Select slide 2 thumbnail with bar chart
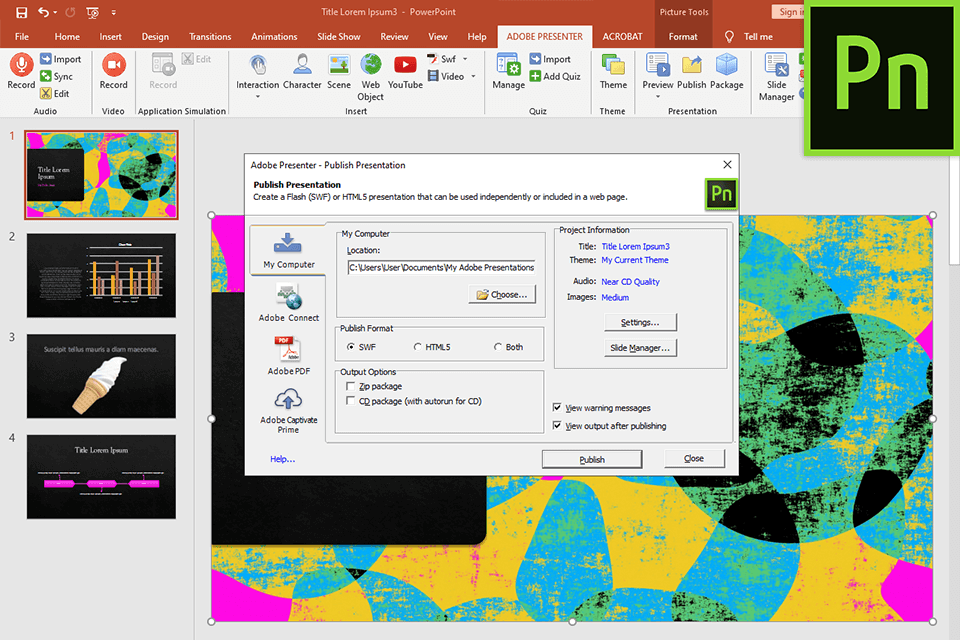Screen dimensions: 960x640 tap(101, 276)
